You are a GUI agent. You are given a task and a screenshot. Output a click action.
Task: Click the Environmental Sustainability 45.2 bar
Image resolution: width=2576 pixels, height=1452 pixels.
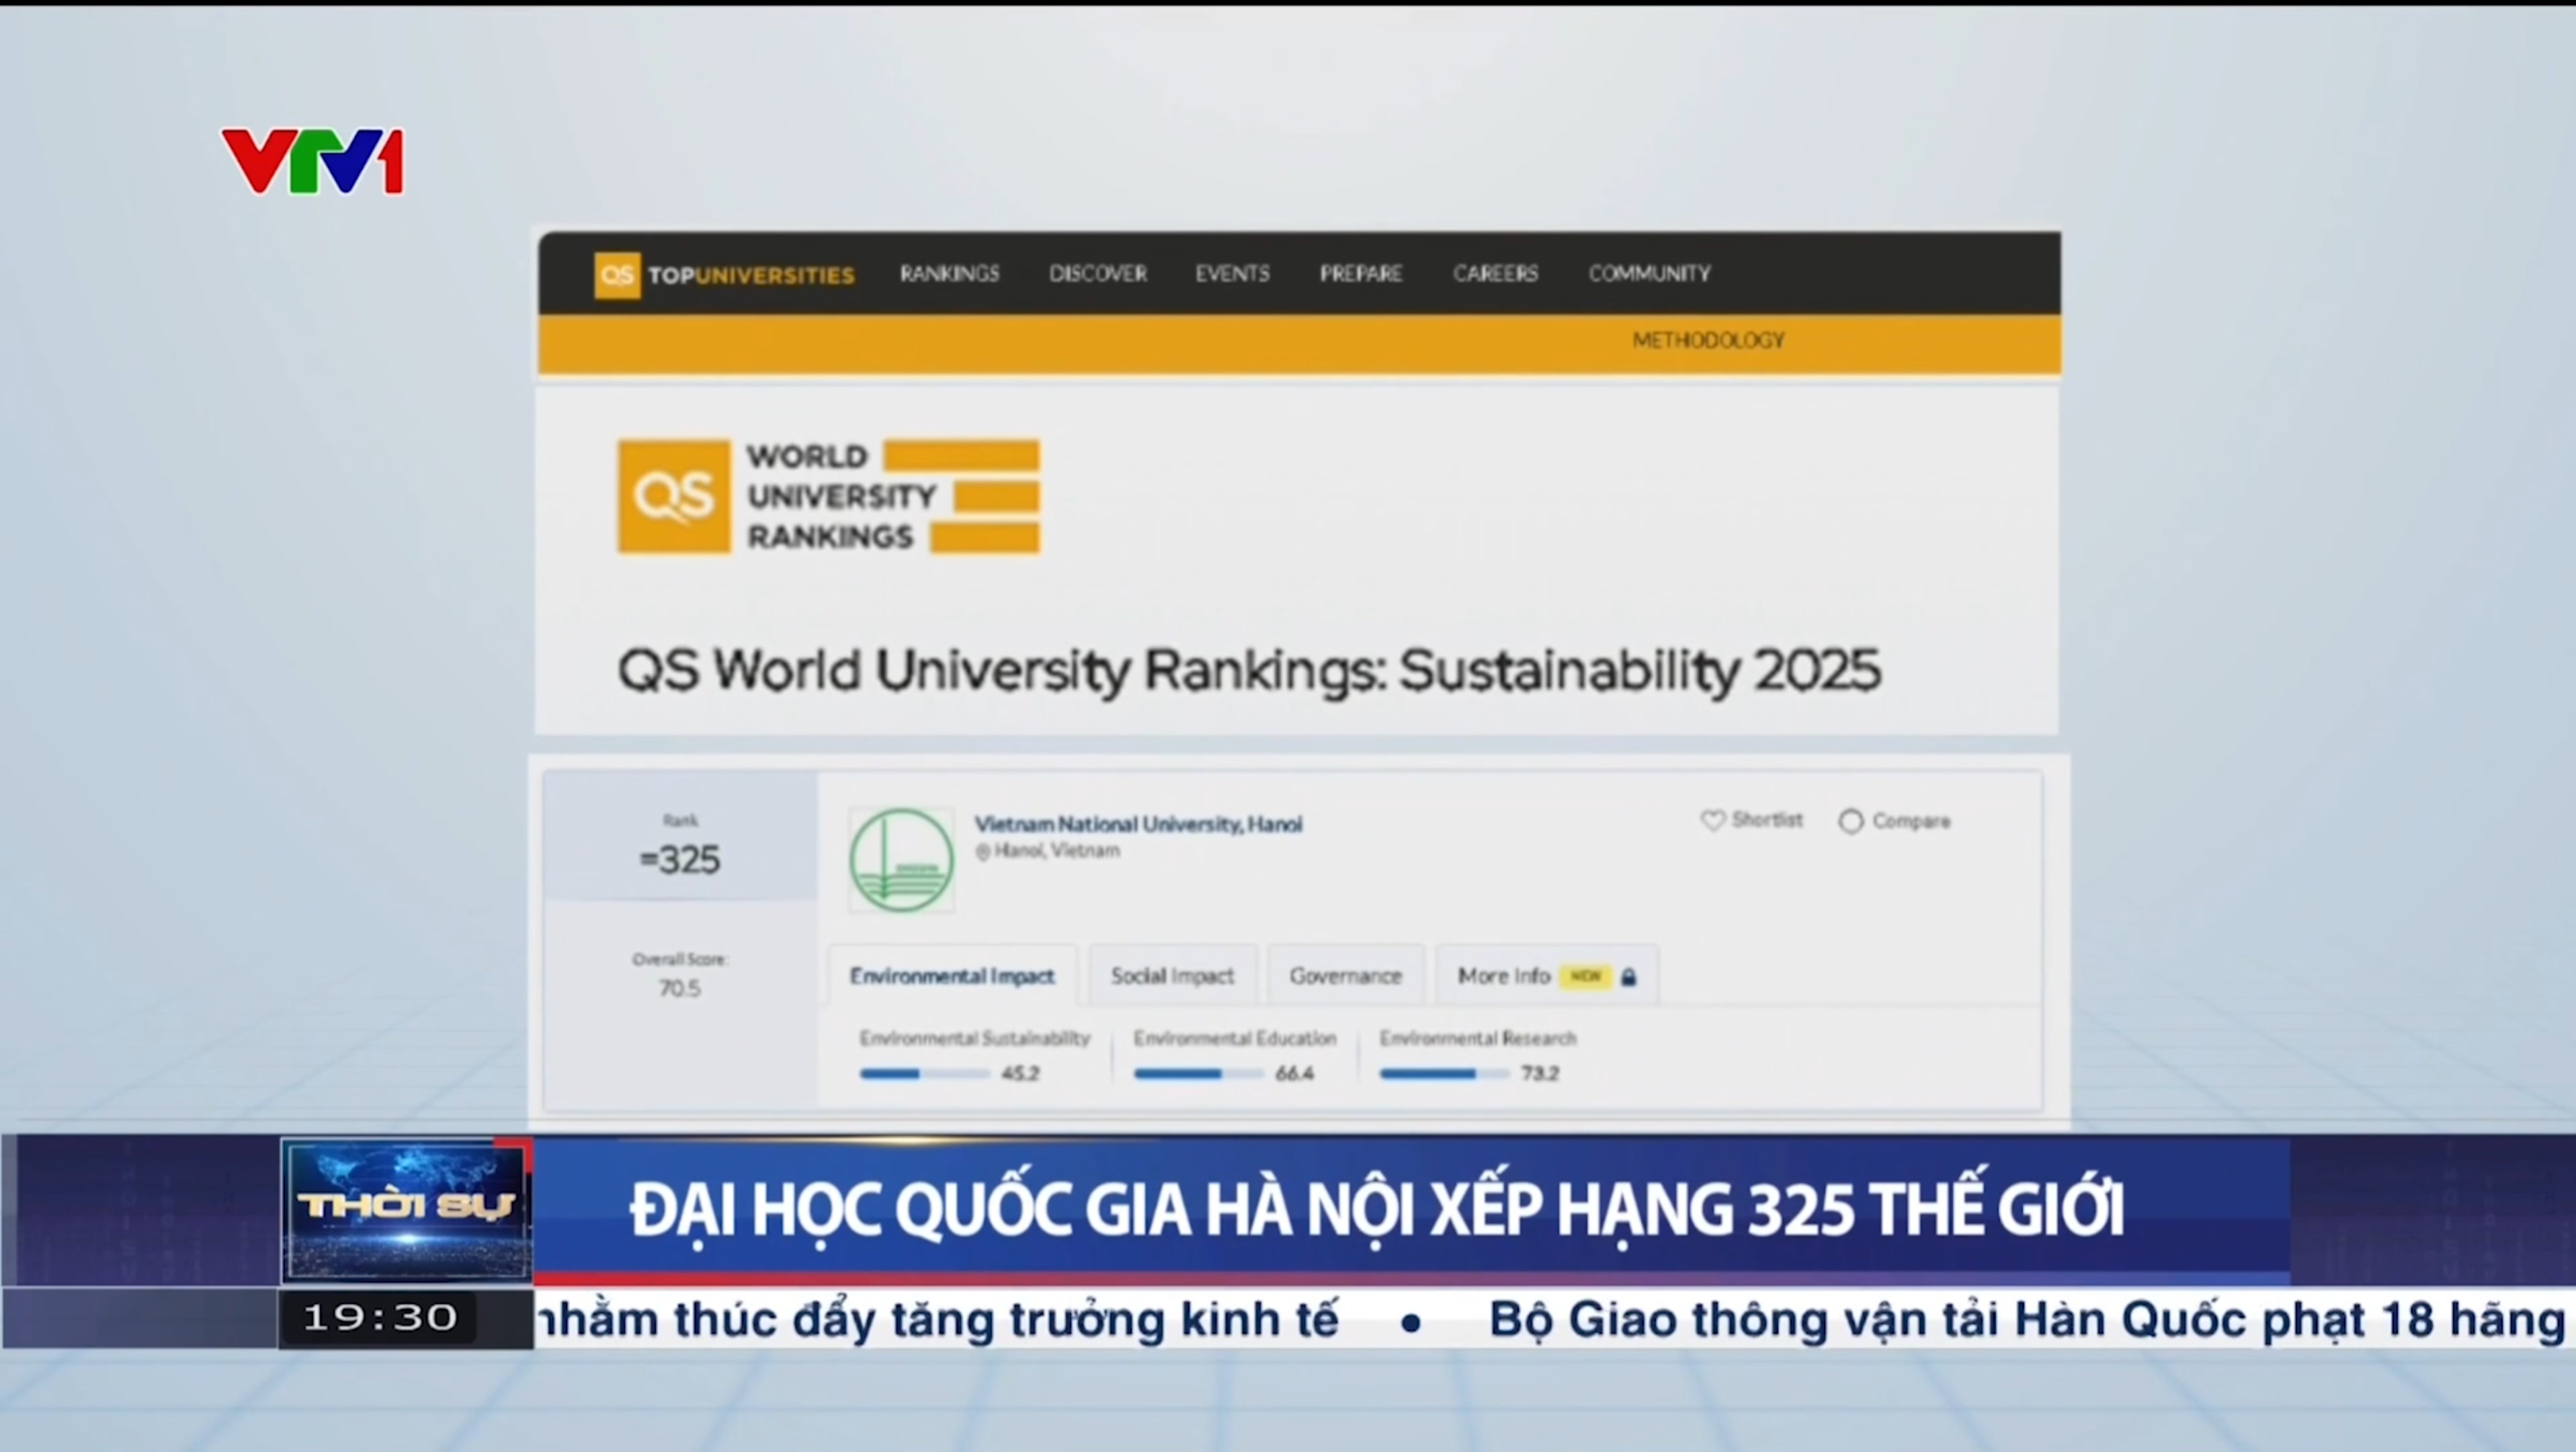coord(924,1074)
